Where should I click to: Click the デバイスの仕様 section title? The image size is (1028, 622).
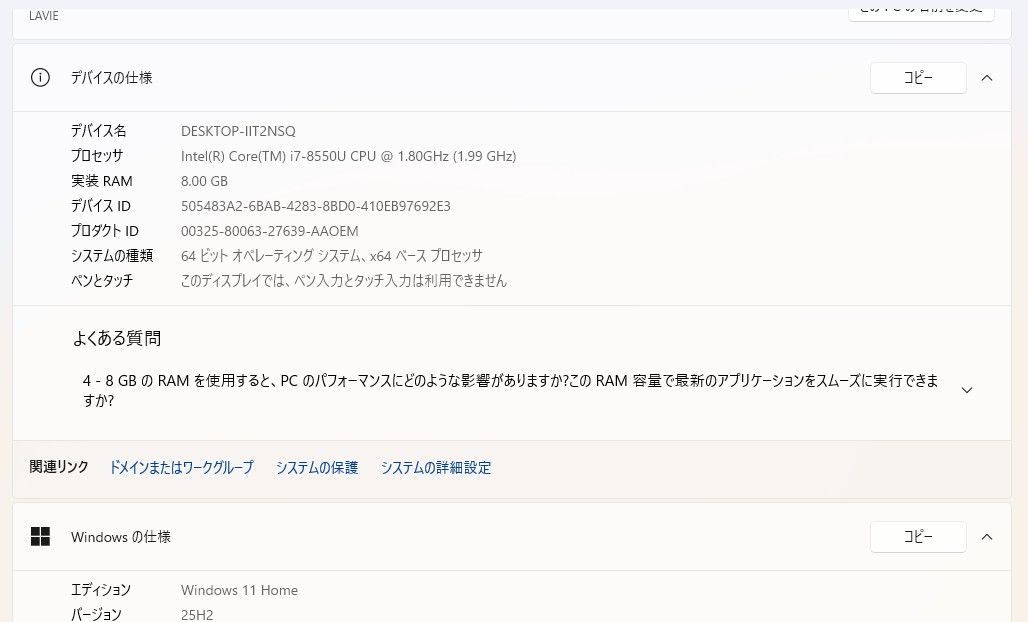click(x=112, y=77)
